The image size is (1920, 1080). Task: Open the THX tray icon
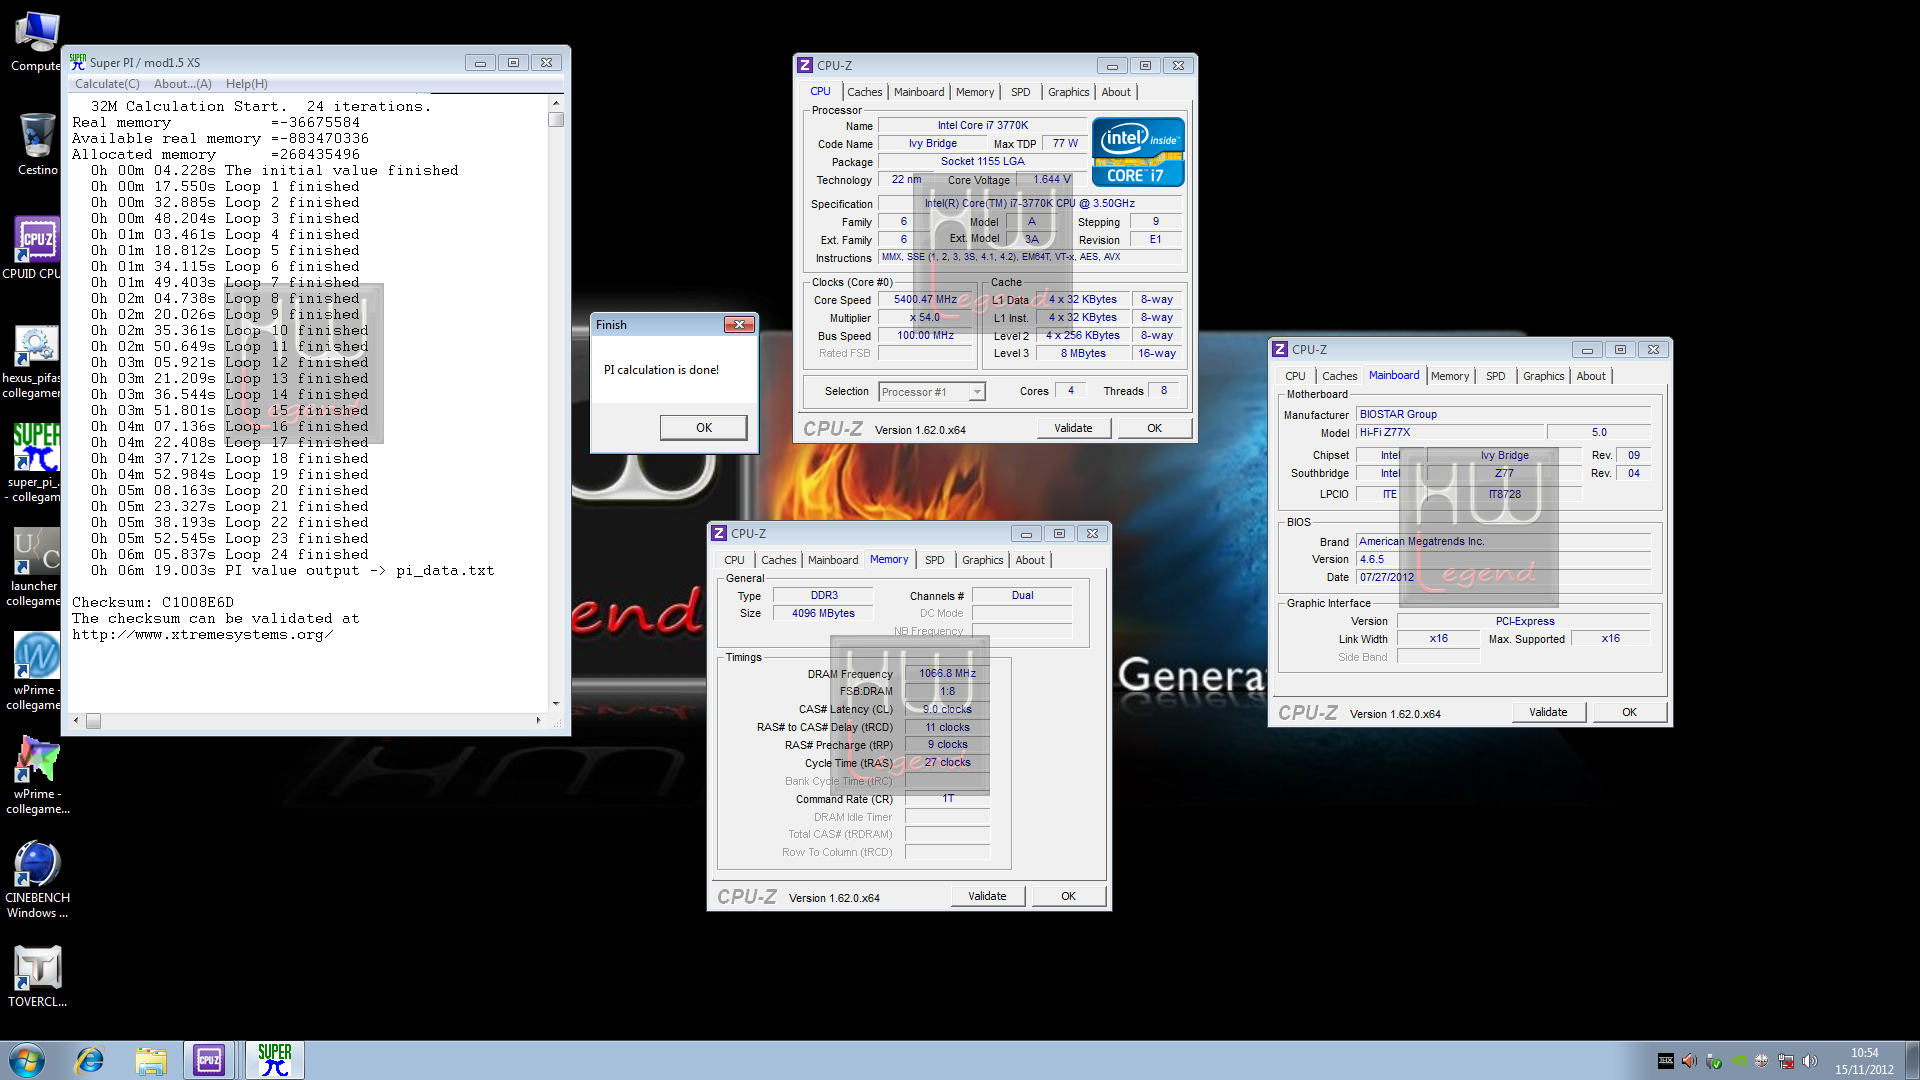pos(1666,1061)
